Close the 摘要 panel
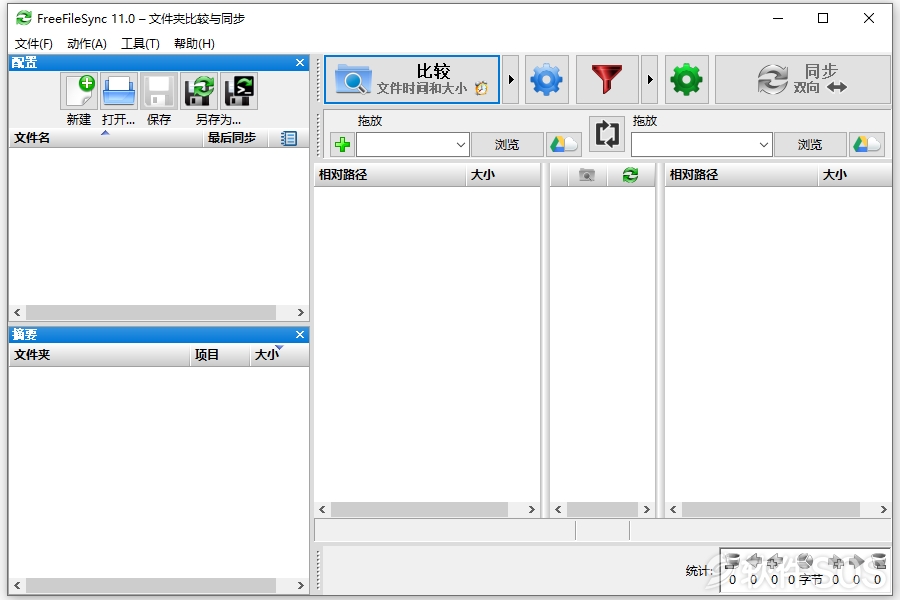The height and width of the screenshot is (600, 900). [x=300, y=335]
